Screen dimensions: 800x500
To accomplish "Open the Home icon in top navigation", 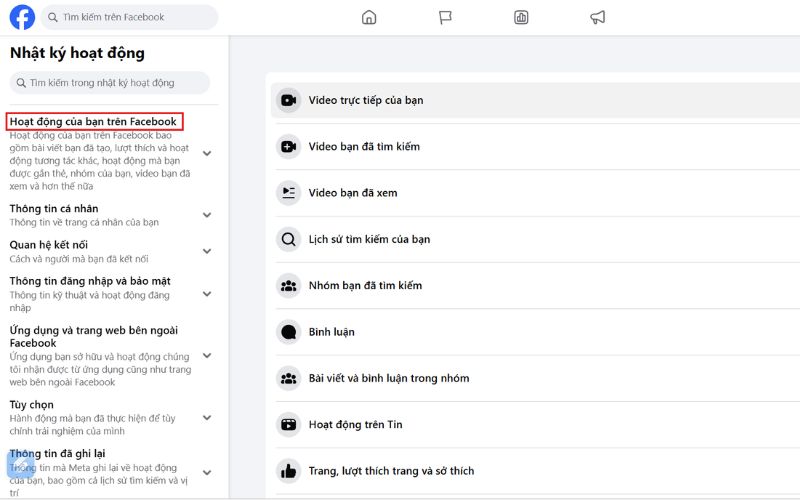I will [369, 17].
